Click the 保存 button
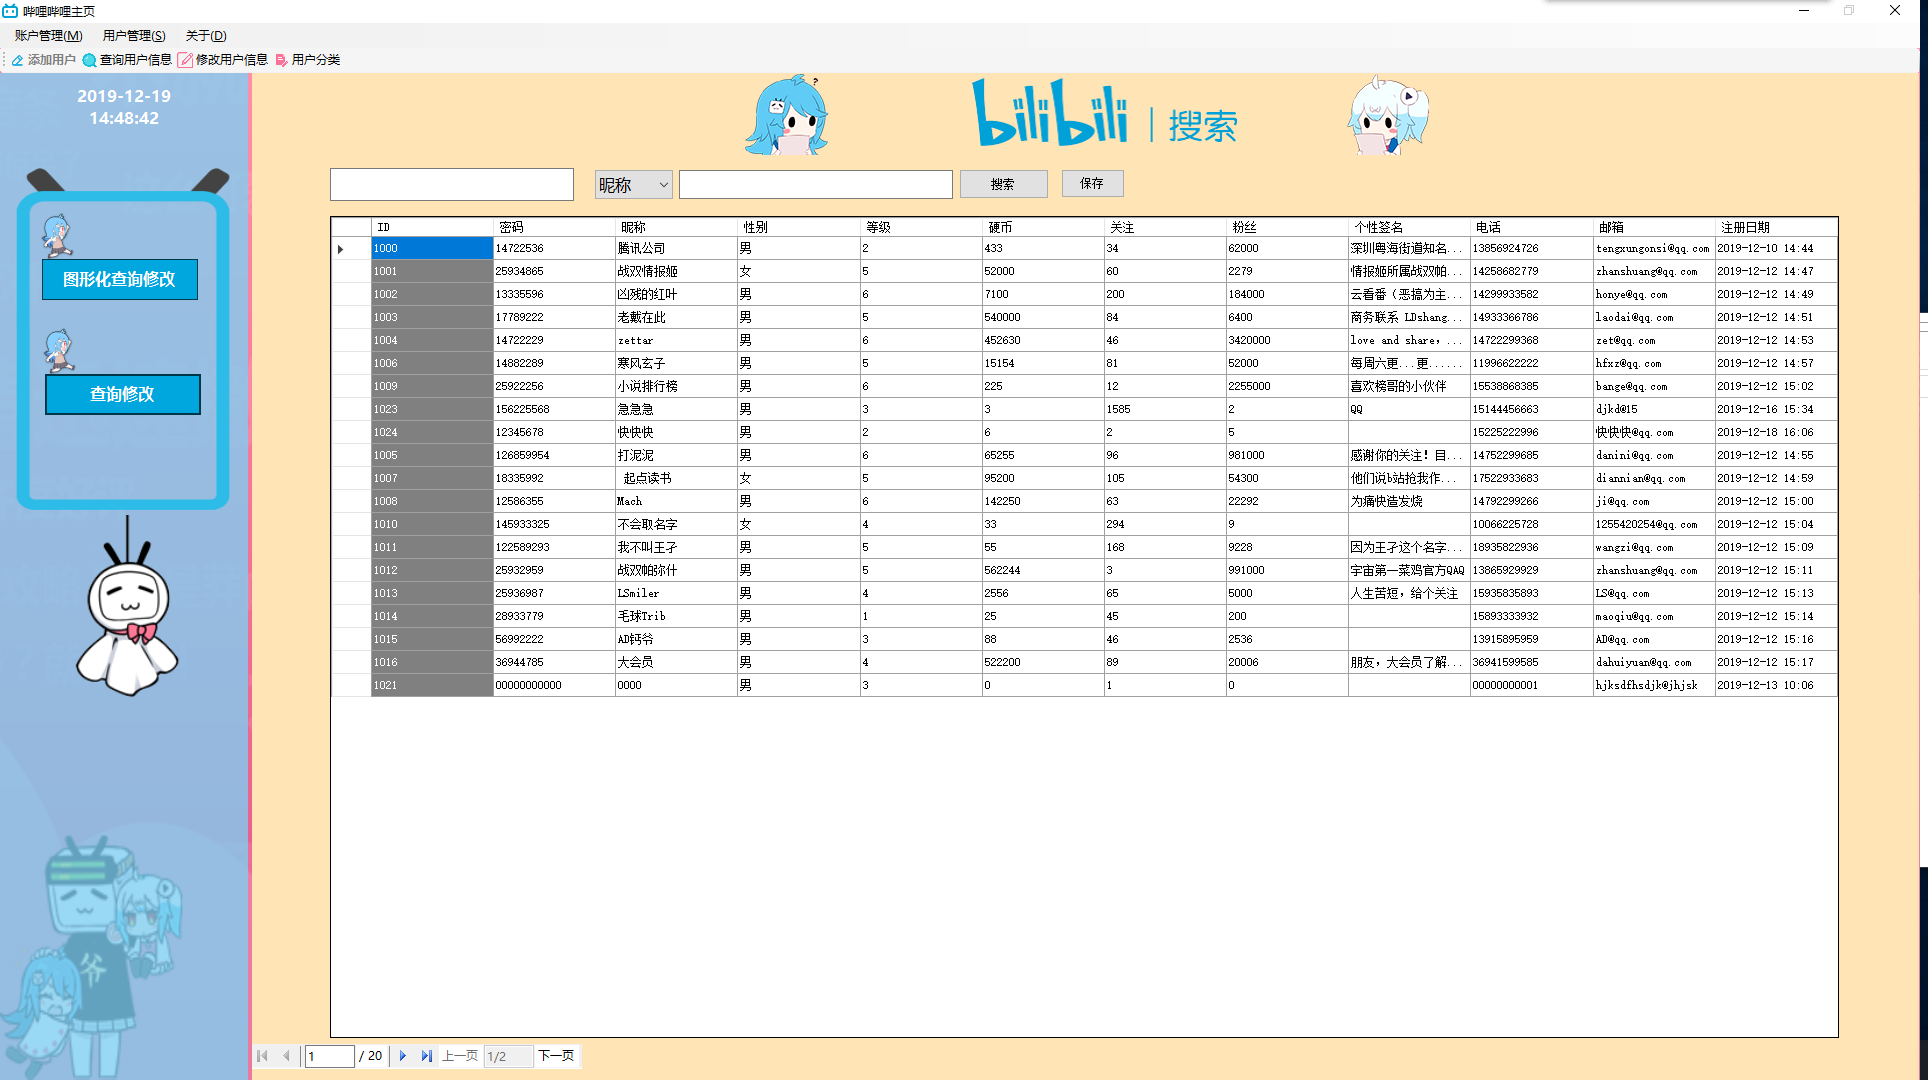 (x=1092, y=183)
